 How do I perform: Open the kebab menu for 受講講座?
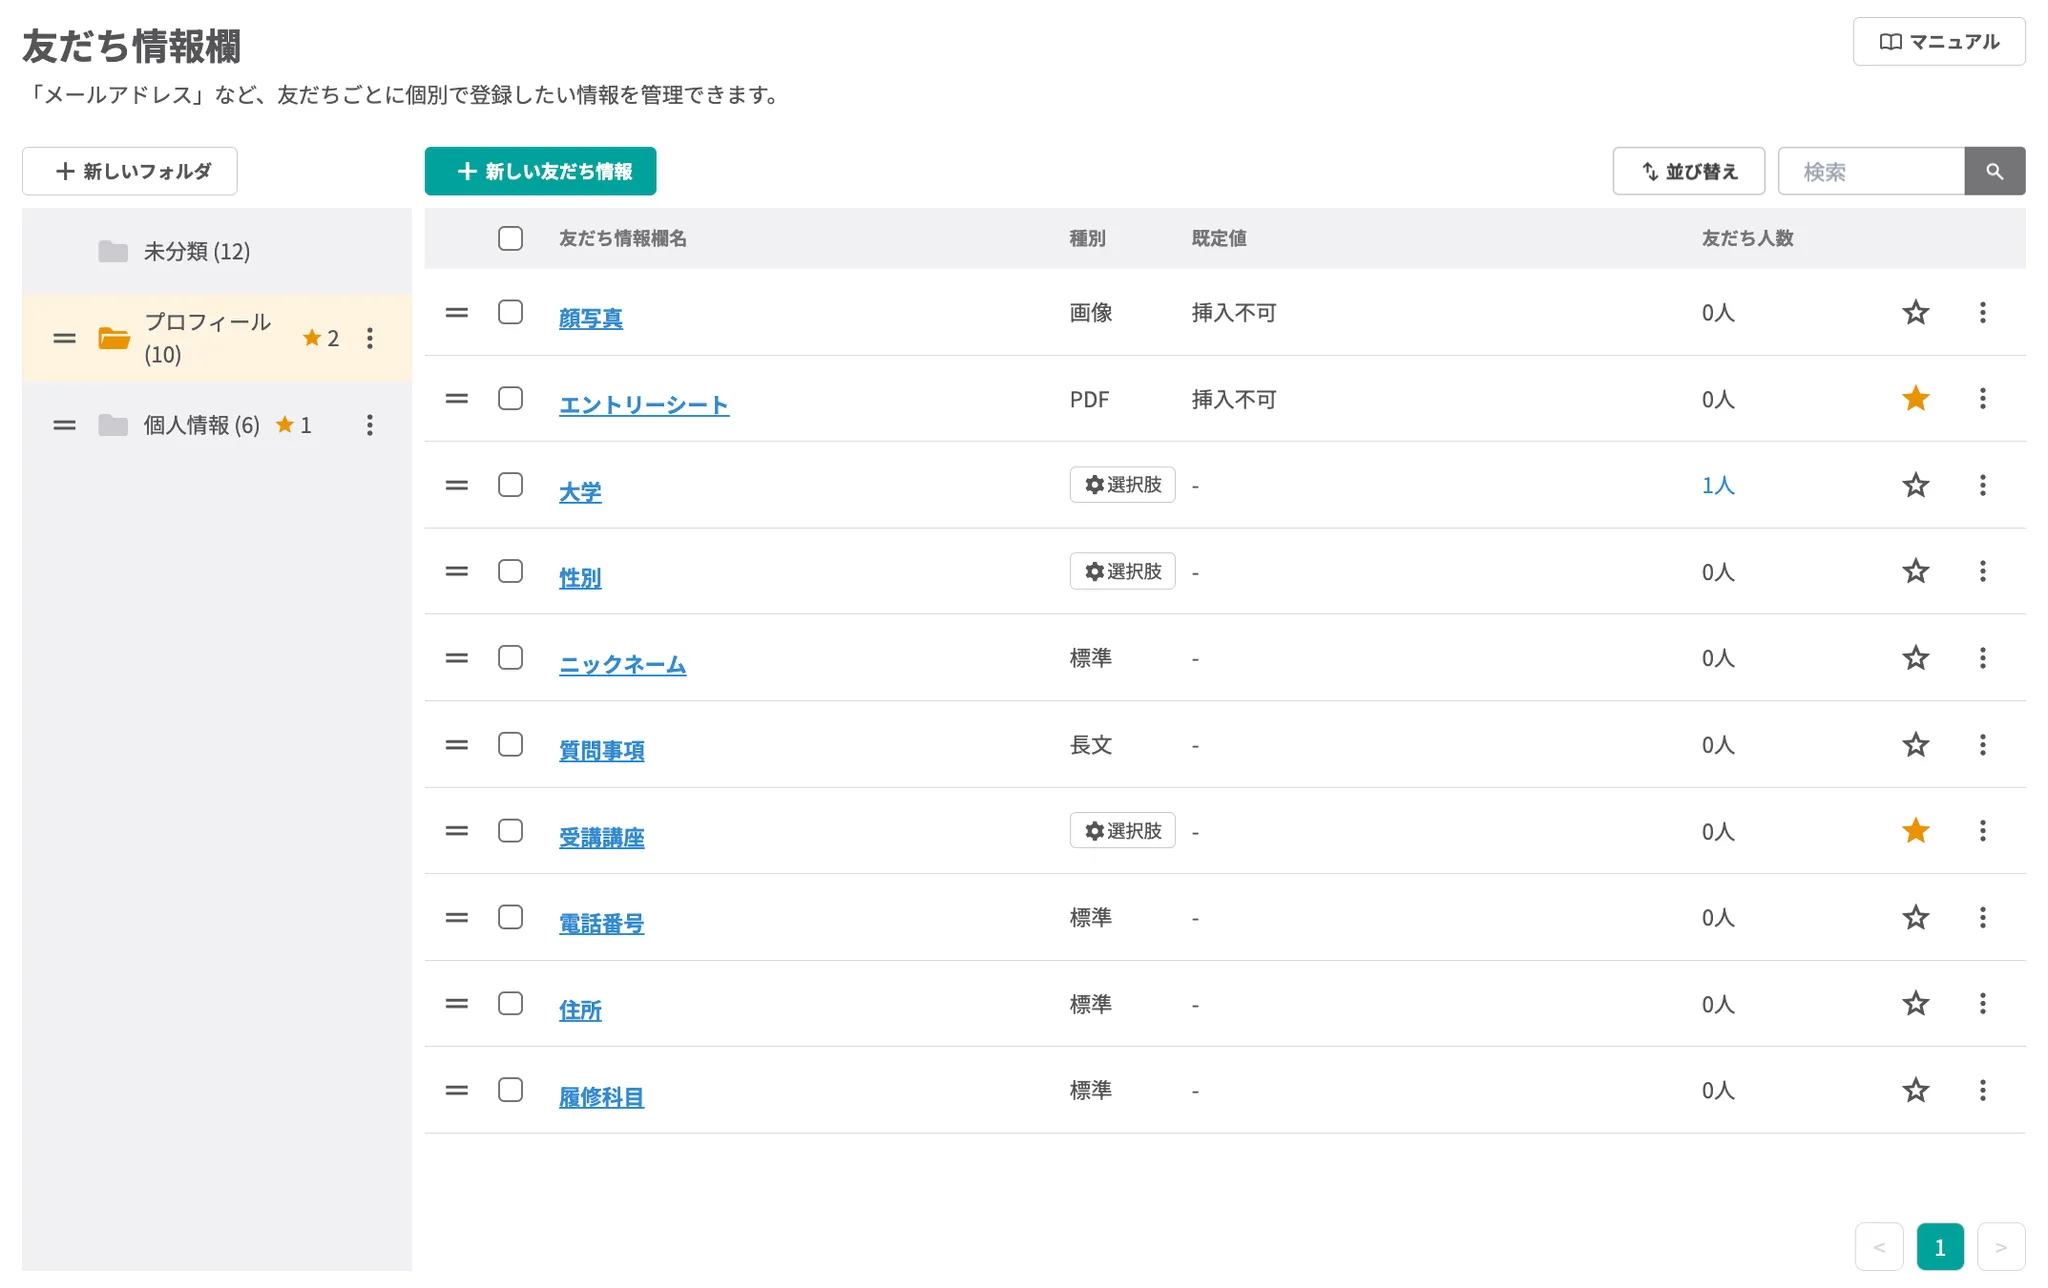tap(1983, 831)
